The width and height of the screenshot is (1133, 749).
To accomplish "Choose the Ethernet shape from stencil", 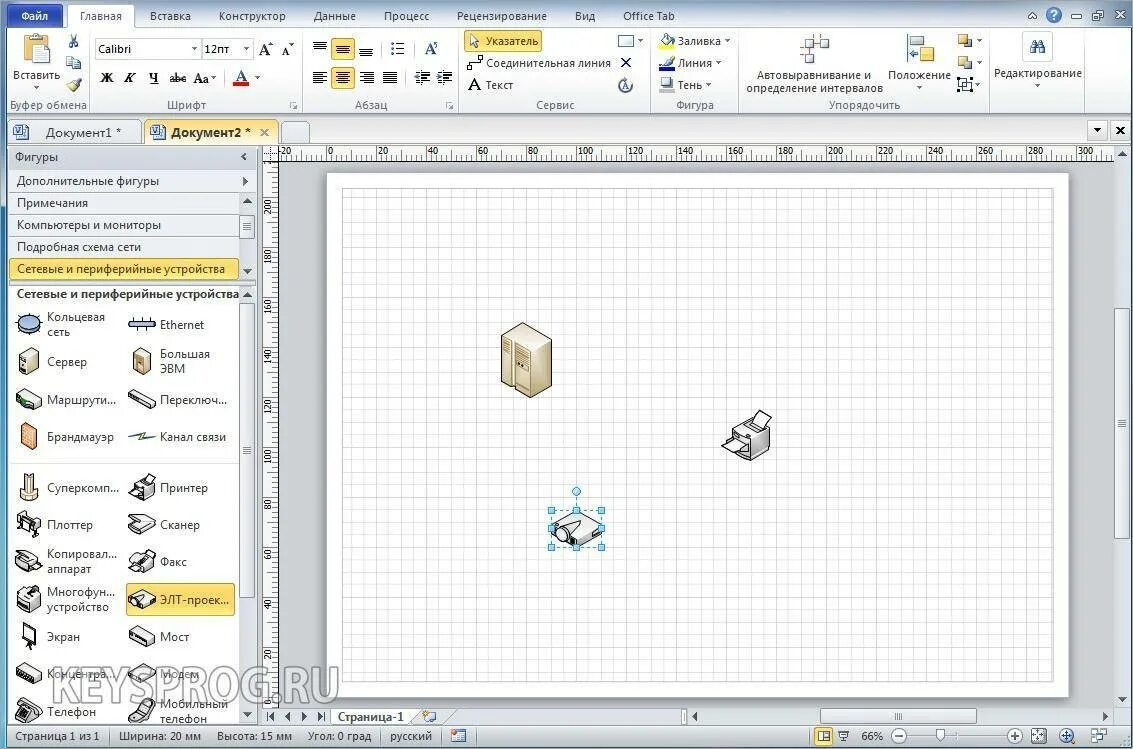I will [x=180, y=324].
